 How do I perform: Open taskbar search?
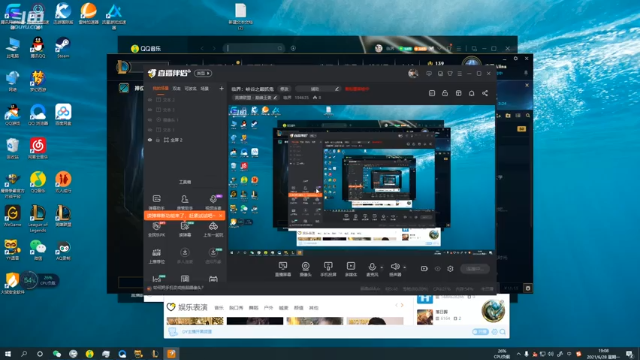coord(24,353)
